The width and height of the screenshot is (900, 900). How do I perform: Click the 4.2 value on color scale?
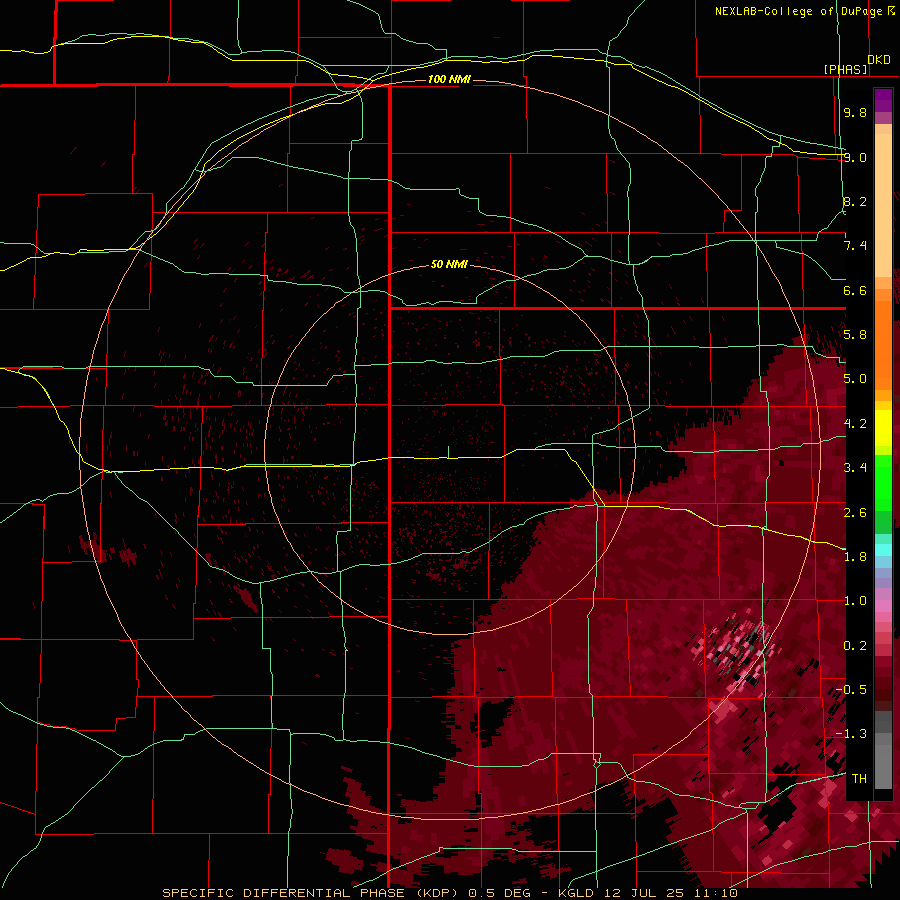coord(855,424)
